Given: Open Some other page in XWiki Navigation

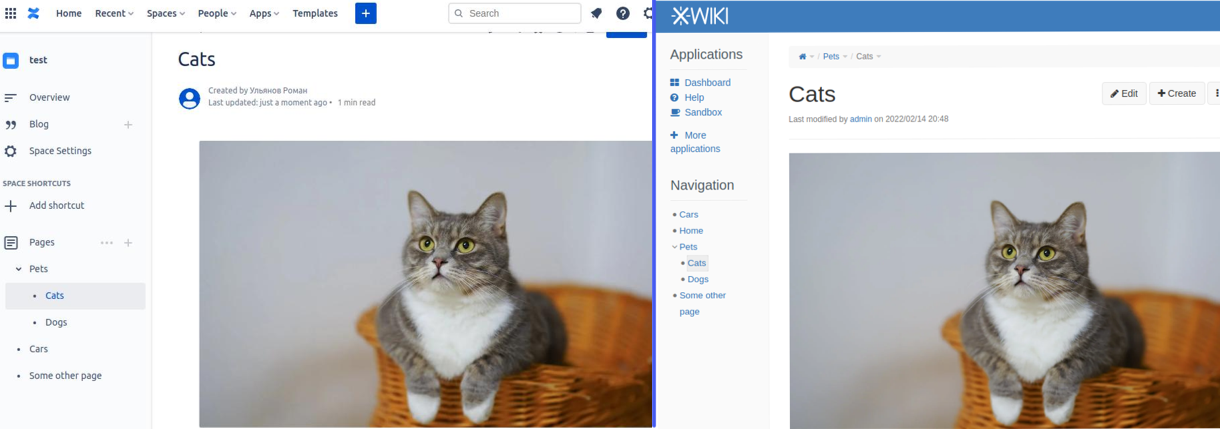Looking at the screenshot, I should click(x=702, y=303).
